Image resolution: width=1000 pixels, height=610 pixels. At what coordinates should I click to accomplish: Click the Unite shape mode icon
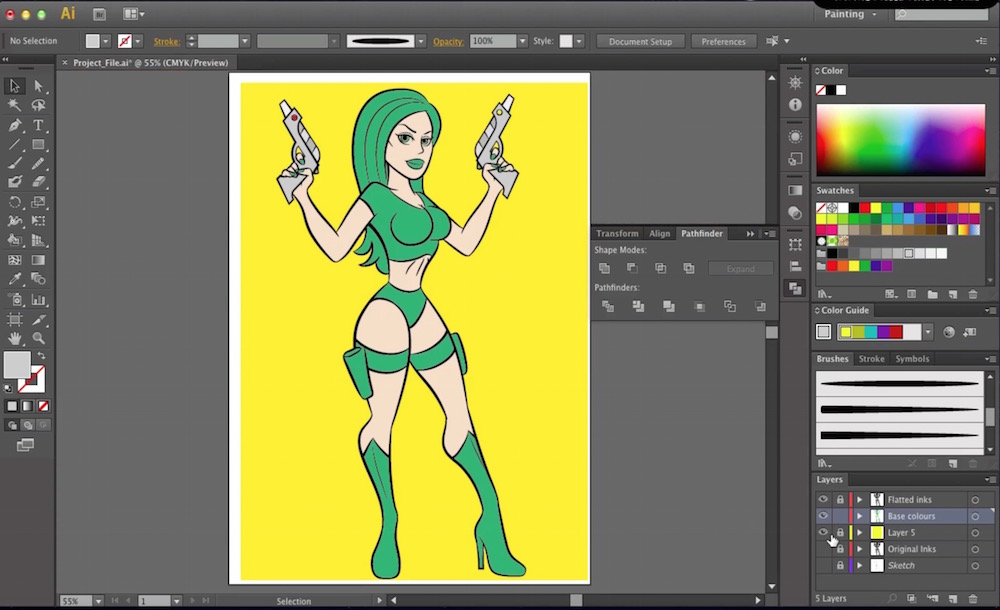(x=604, y=268)
